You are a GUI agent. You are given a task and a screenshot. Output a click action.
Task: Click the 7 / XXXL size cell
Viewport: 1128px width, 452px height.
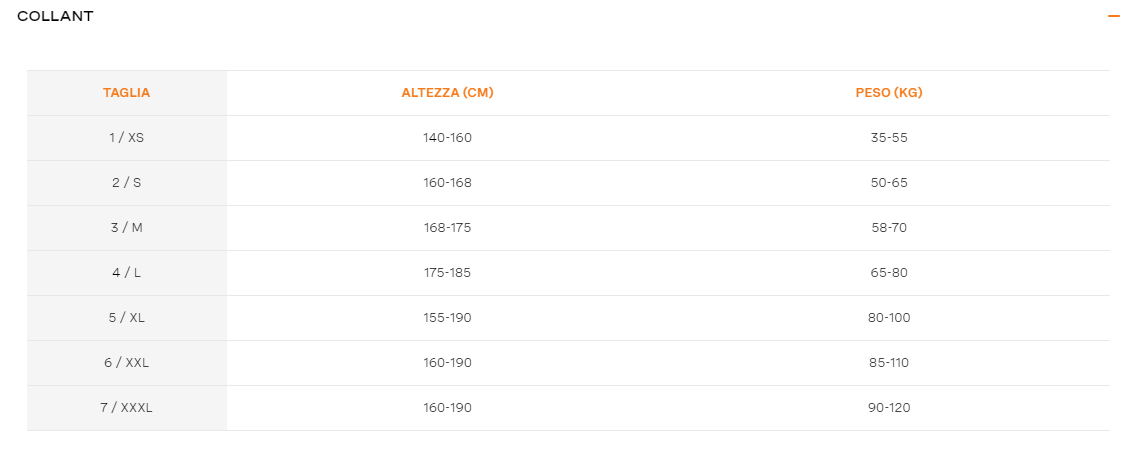pos(127,407)
